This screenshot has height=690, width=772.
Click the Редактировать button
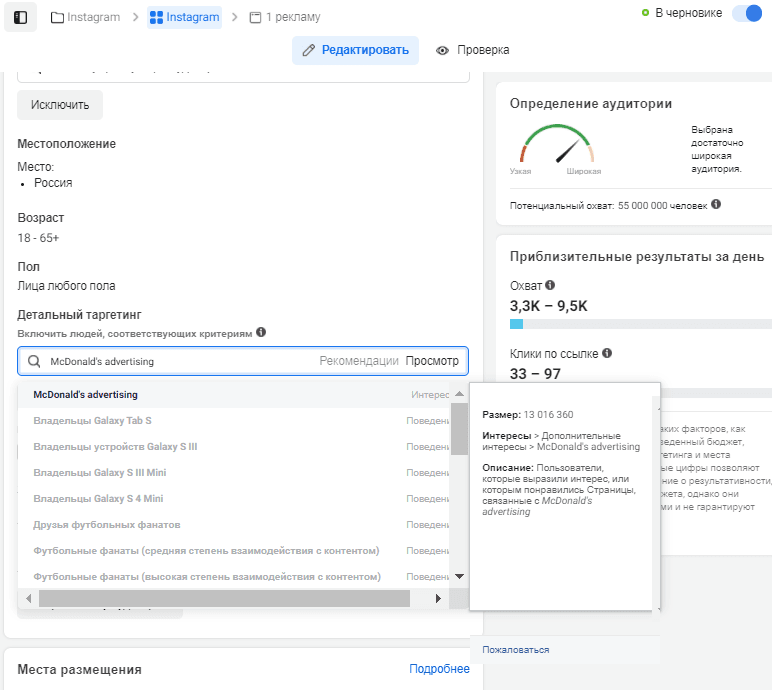[355, 50]
